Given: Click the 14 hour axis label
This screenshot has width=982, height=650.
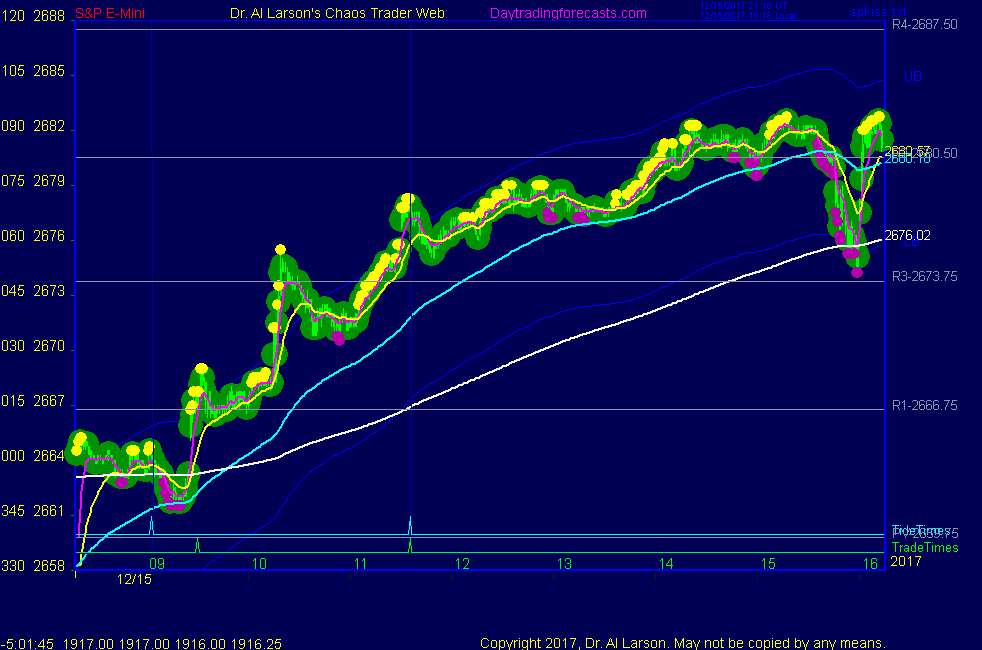Looking at the screenshot, I should pyautogui.click(x=666, y=564).
